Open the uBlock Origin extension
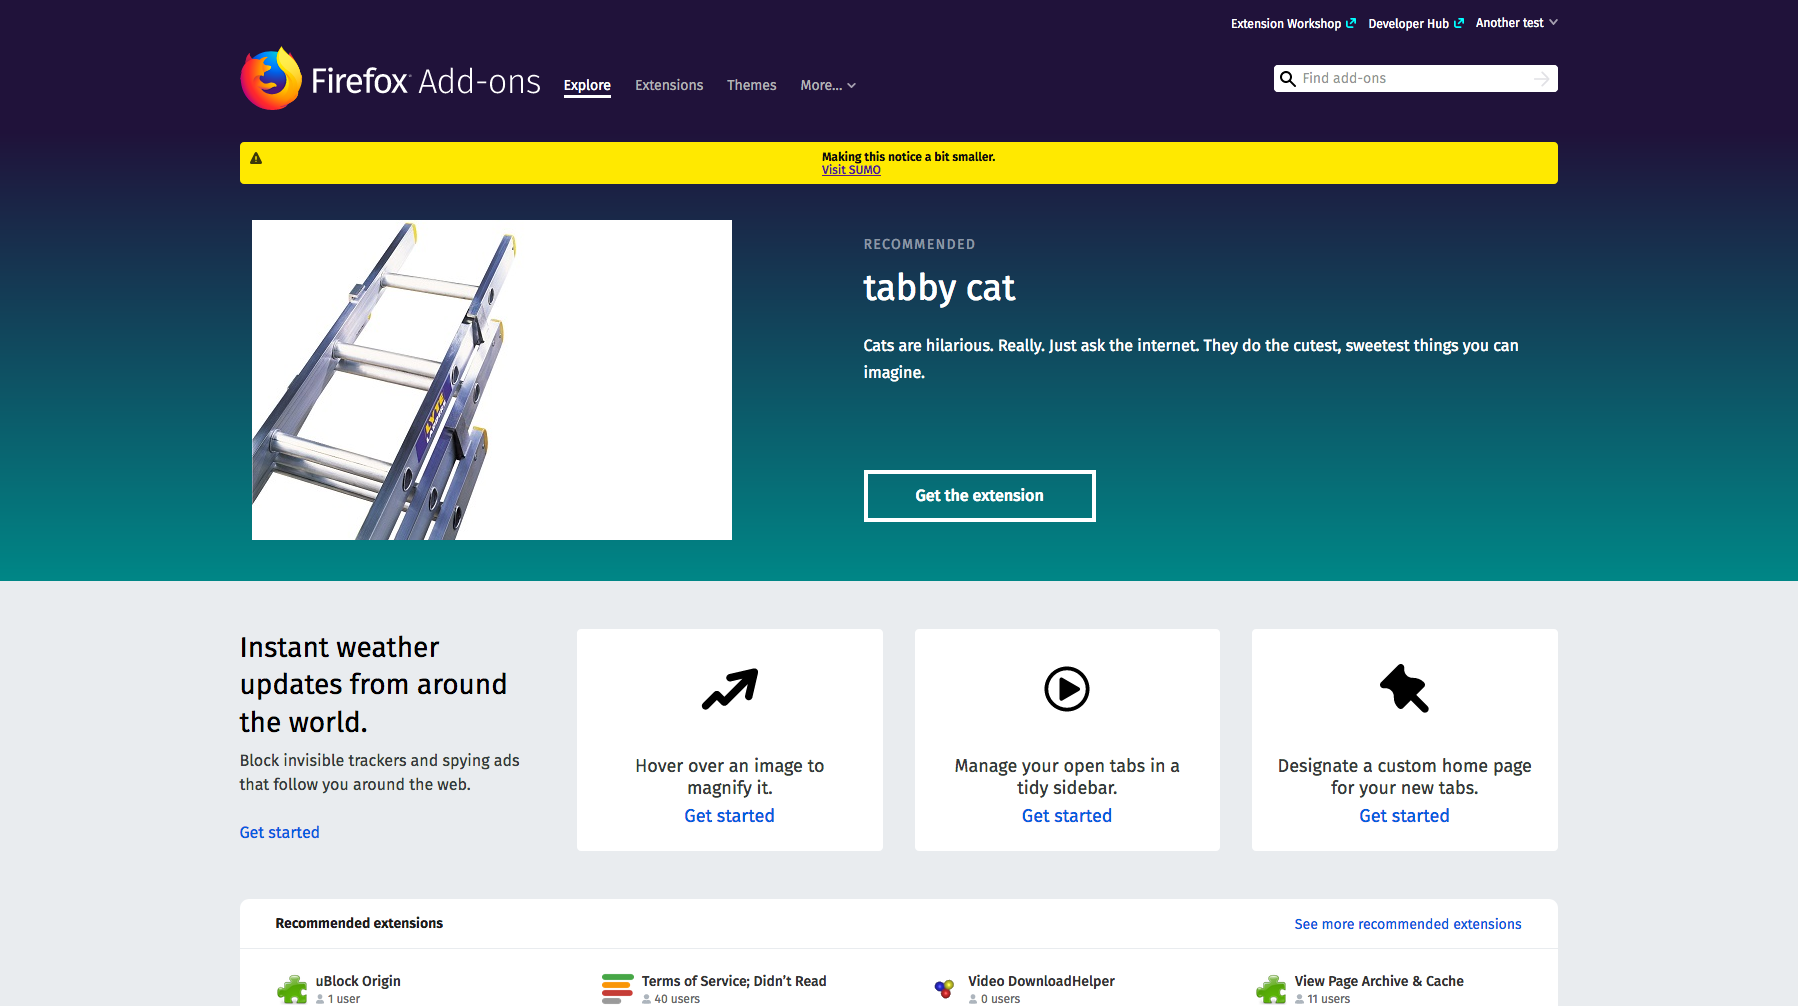This screenshot has height=1006, width=1798. point(358,981)
